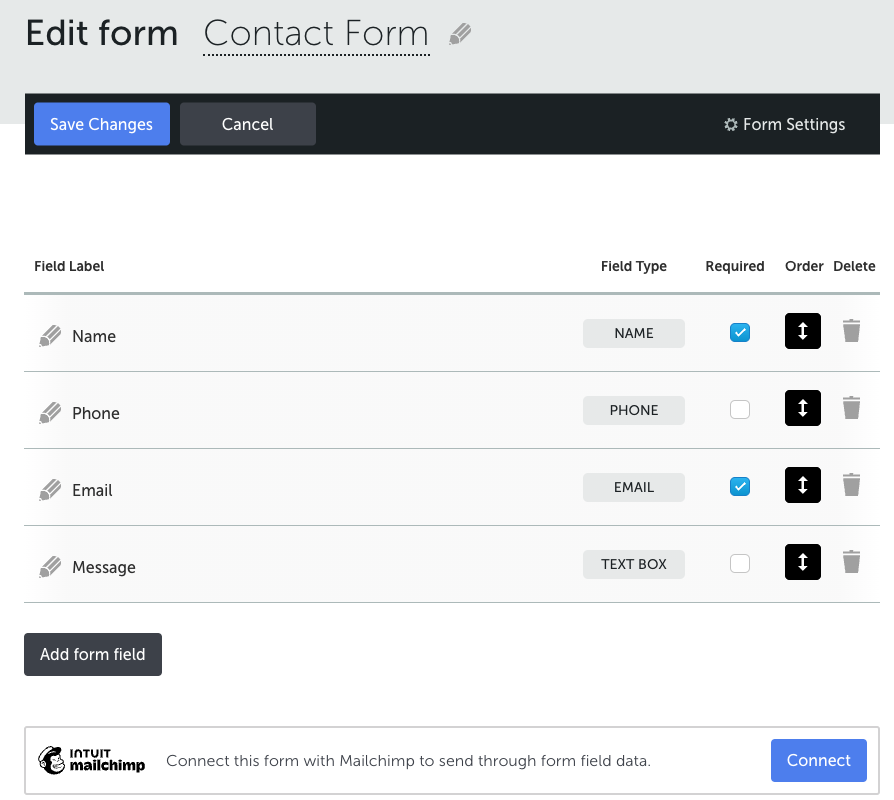Add a new form field
This screenshot has width=894, height=800.
pyautogui.click(x=93, y=654)
